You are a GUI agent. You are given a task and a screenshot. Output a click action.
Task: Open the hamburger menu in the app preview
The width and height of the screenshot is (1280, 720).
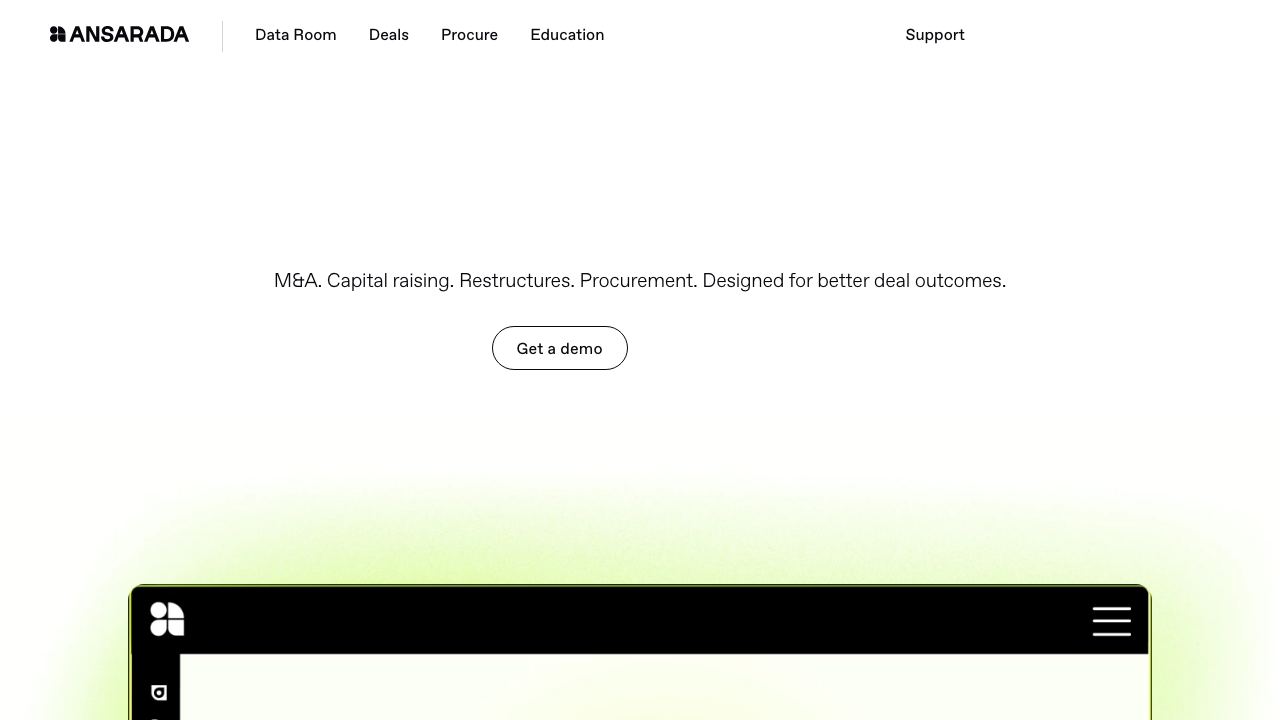1112,621
